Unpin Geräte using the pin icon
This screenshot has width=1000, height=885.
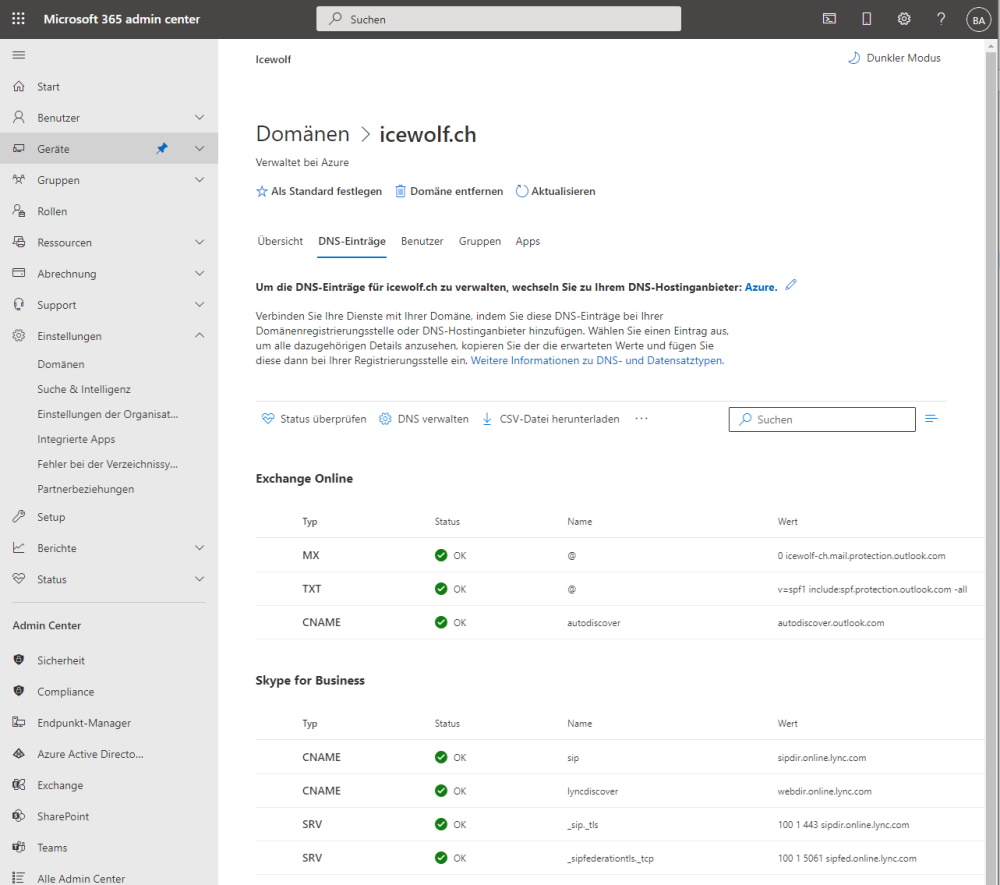tap(162, 149)
